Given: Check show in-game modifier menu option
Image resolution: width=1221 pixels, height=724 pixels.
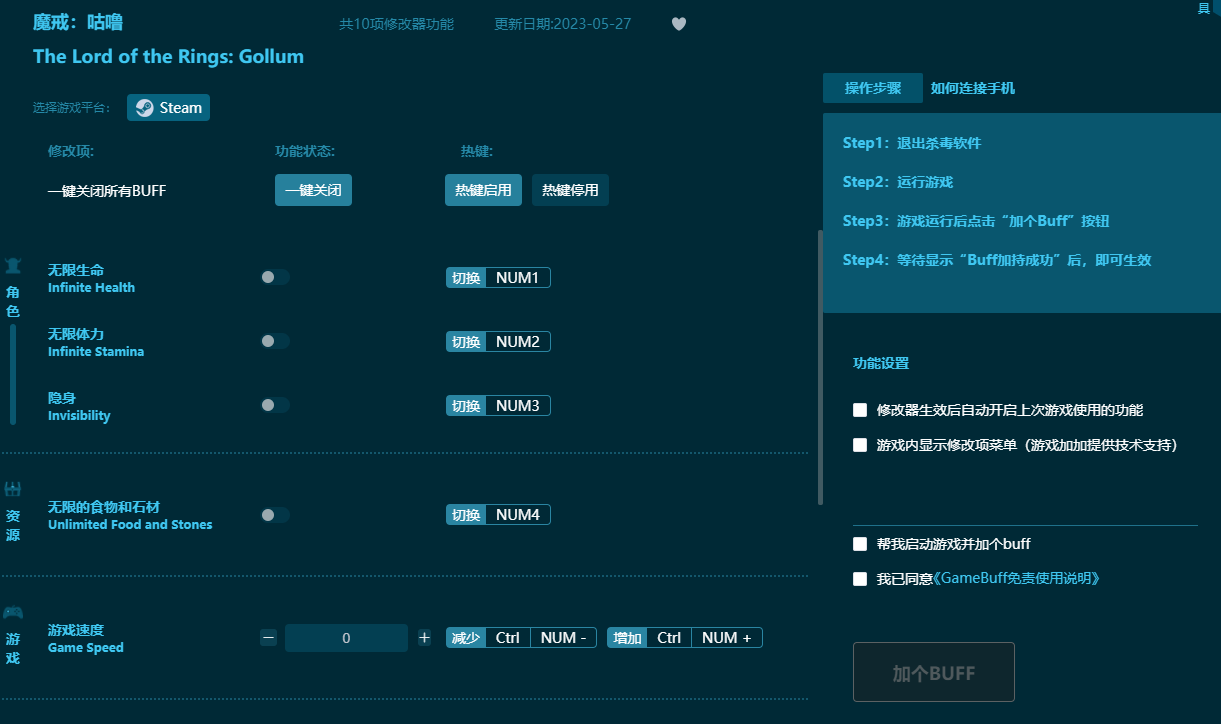Looking at the screenshot, I should pyautogui.click(x=860, y=445).
